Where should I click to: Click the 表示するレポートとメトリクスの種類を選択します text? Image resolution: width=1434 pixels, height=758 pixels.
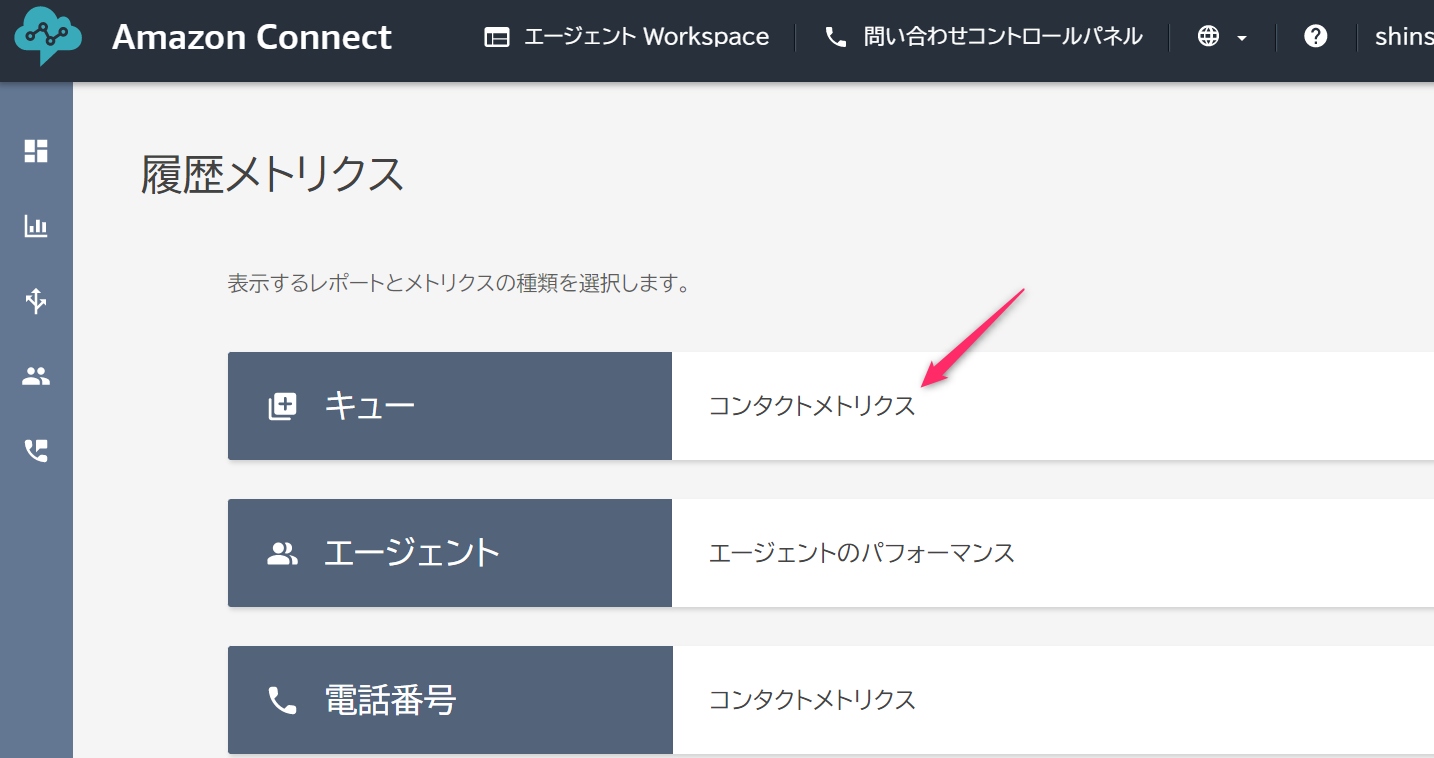[x=459, y=284]
